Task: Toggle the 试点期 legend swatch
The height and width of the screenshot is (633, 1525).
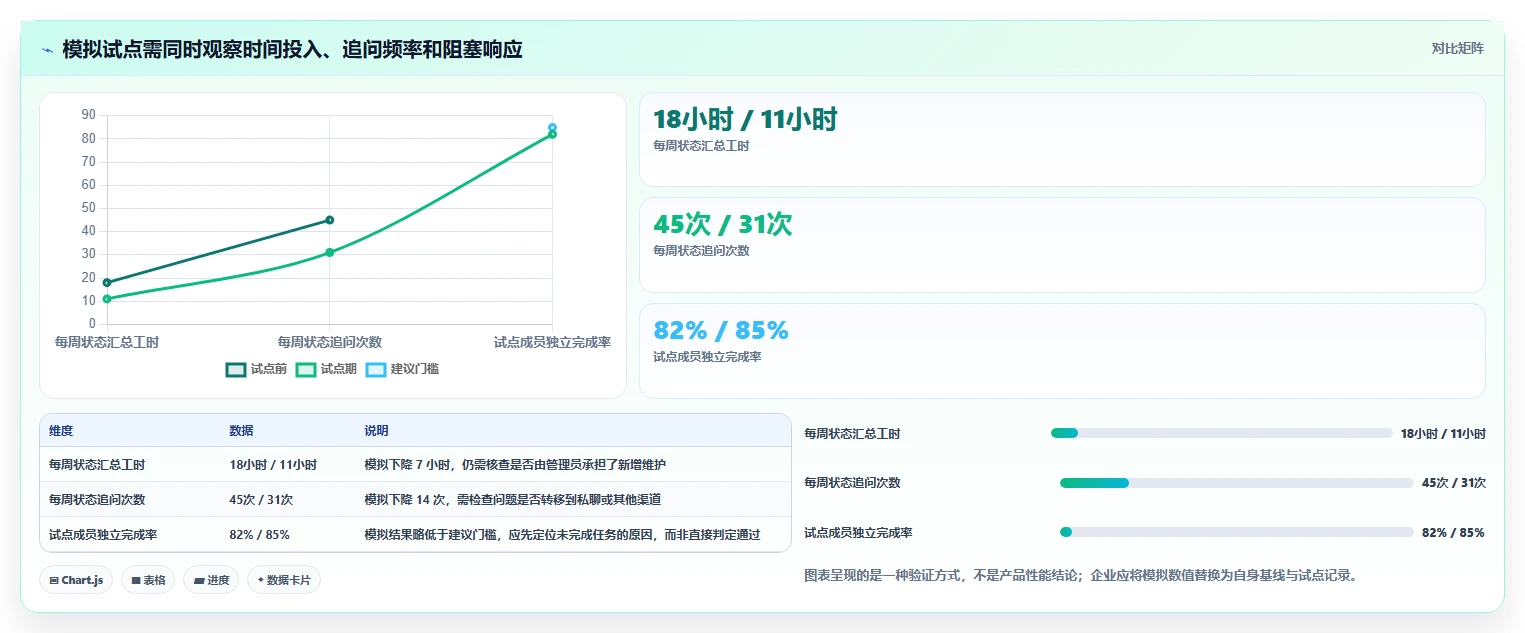Action: coord(306,369)
